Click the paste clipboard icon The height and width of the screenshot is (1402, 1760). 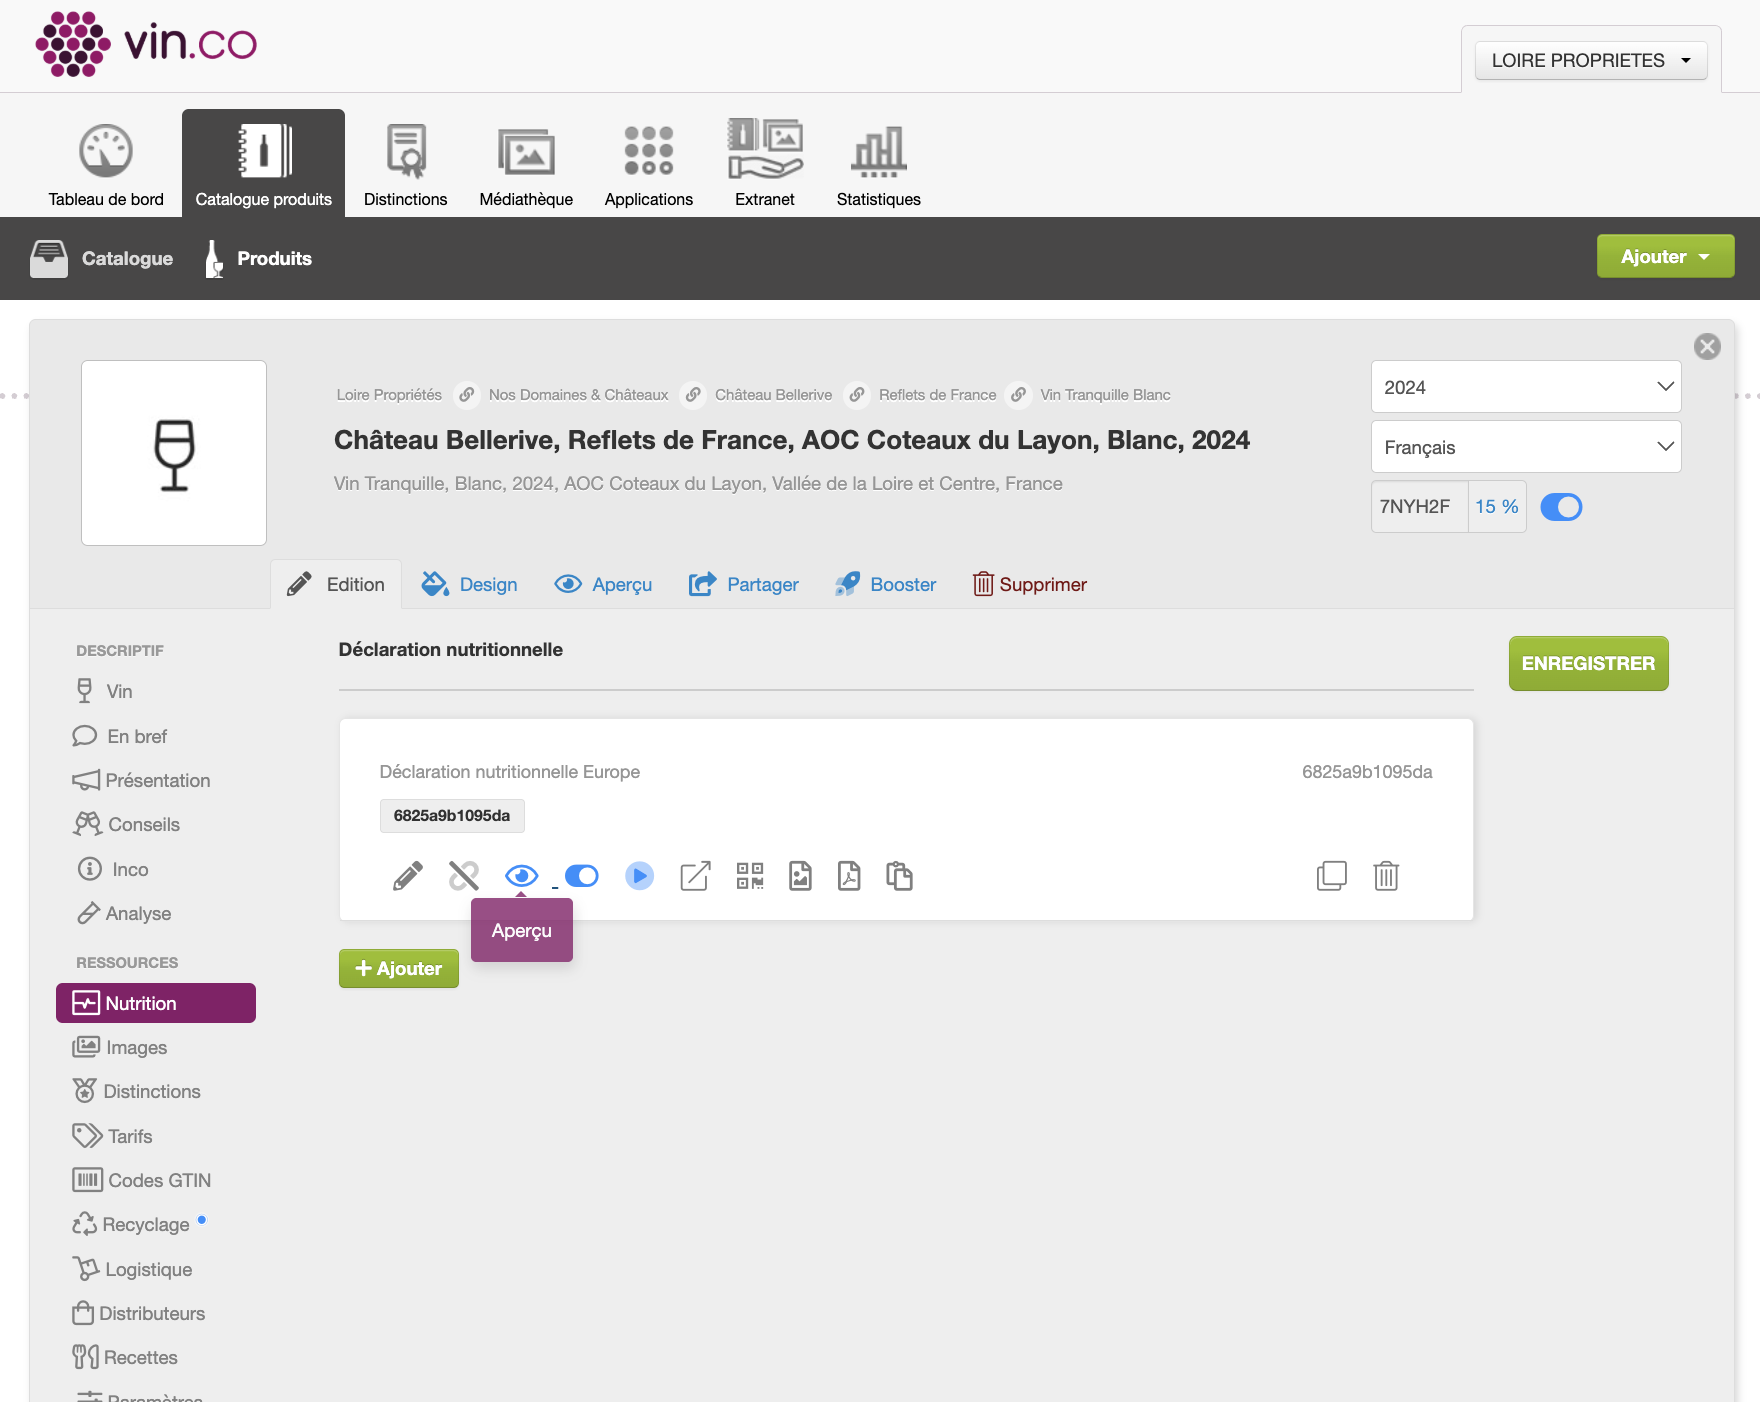tap(899, 876)
